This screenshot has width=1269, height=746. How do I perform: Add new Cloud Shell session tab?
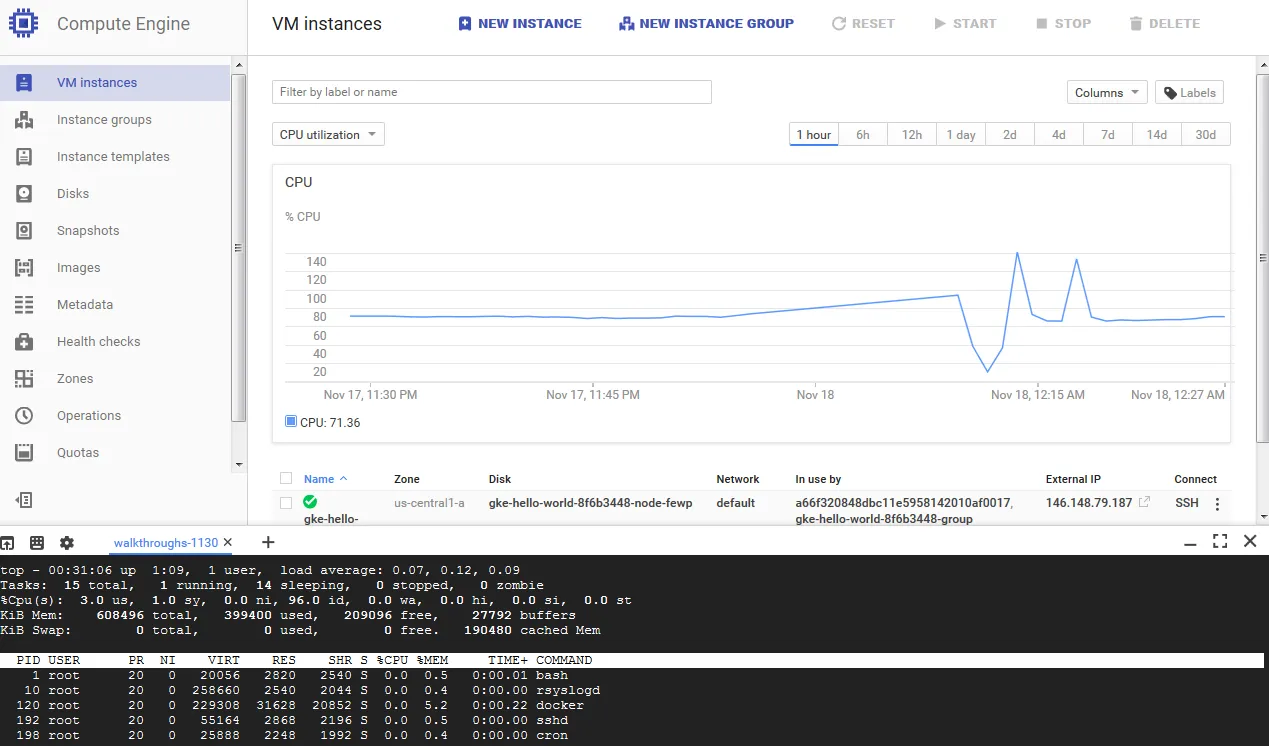point(268,542)
